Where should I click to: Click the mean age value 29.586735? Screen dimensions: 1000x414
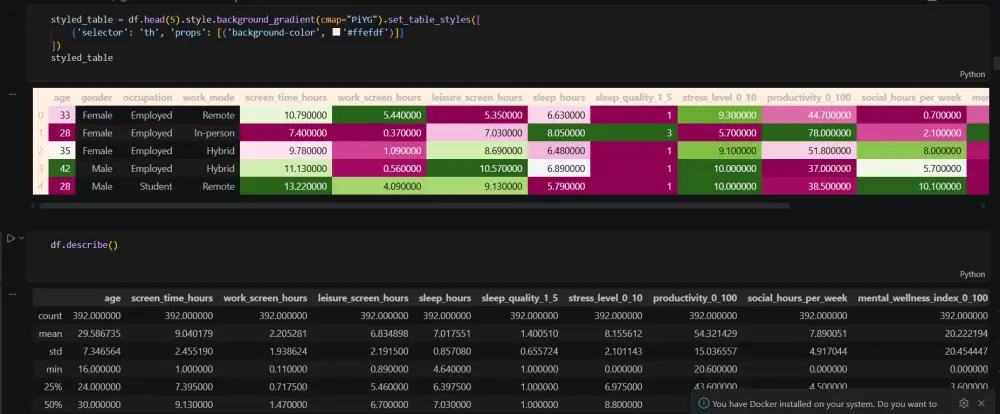tap(99, 334)
